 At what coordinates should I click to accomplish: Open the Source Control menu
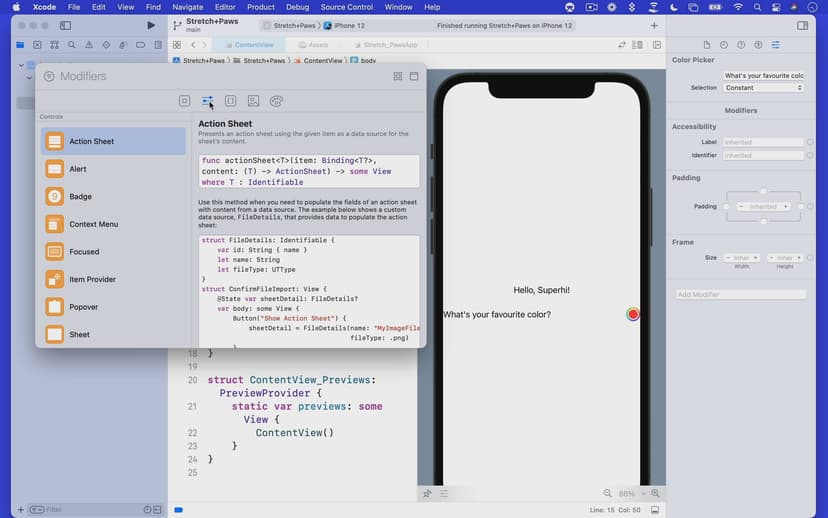[x=346, y=7]
